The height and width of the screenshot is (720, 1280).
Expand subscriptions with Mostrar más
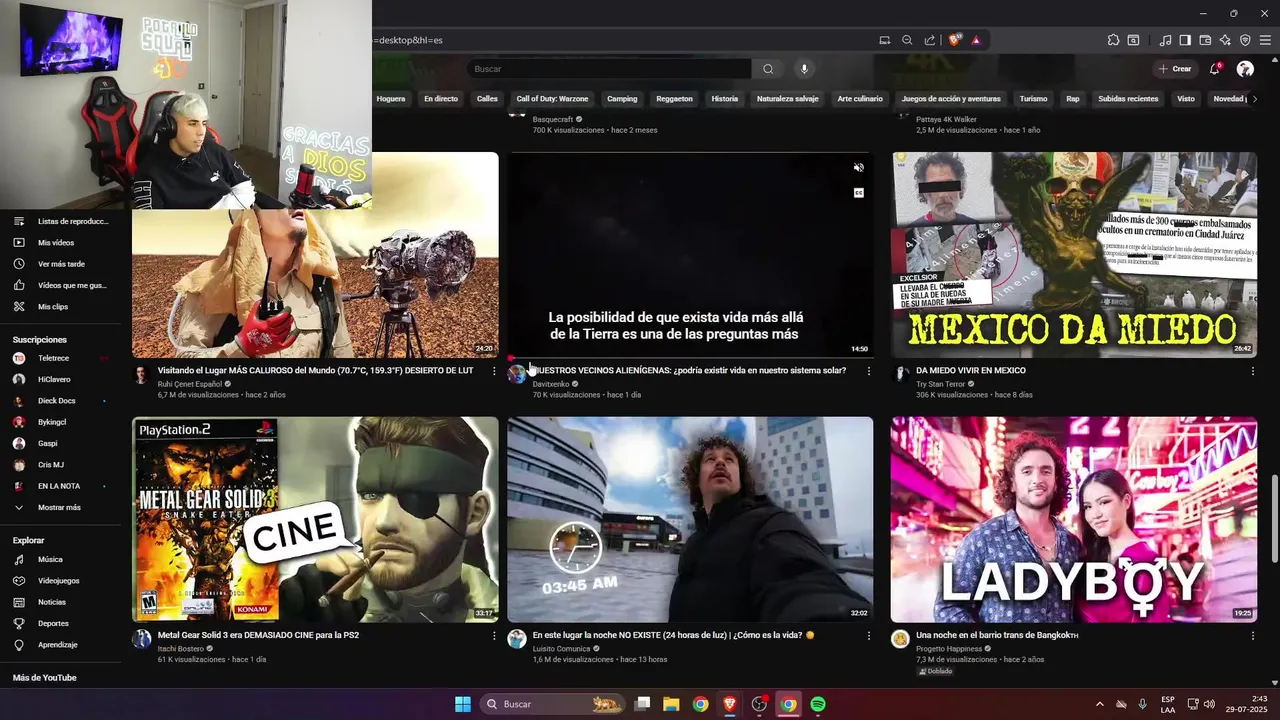(x=60, y=507)
